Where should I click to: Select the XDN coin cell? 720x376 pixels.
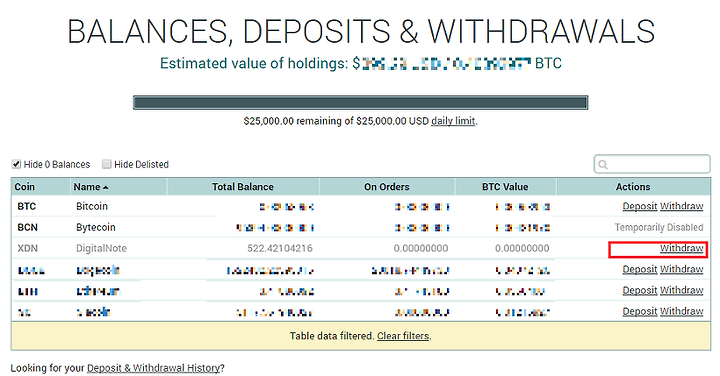(x=28, y=248)
